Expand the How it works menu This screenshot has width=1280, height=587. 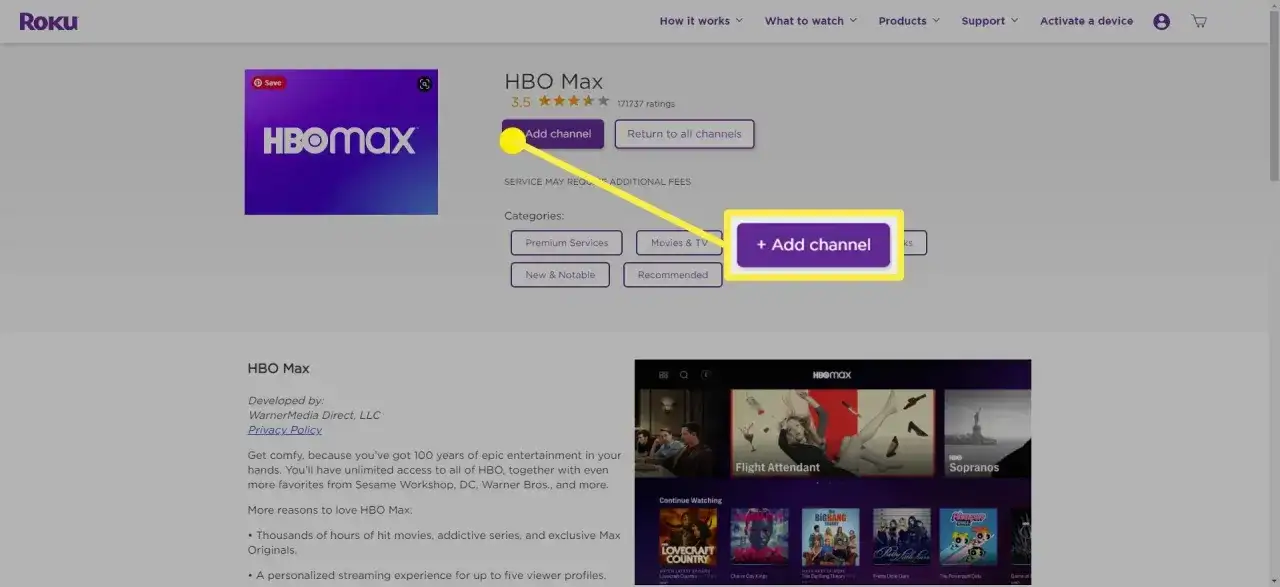coord(701,21)
